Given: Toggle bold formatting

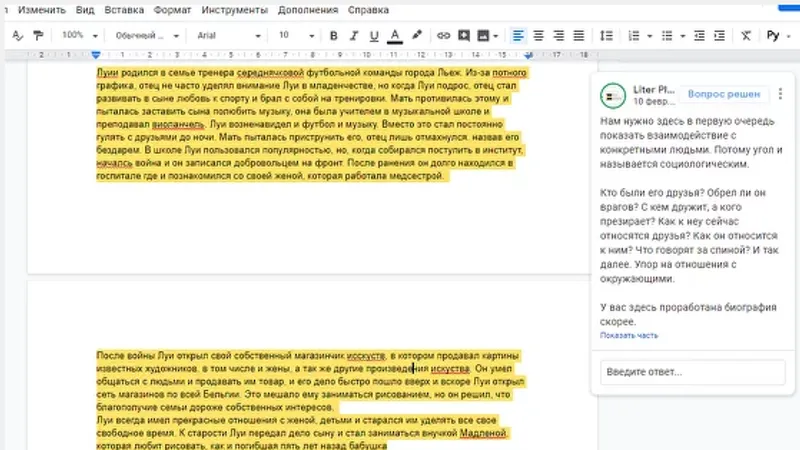Looking at the screenshot, I should (334, 36).
